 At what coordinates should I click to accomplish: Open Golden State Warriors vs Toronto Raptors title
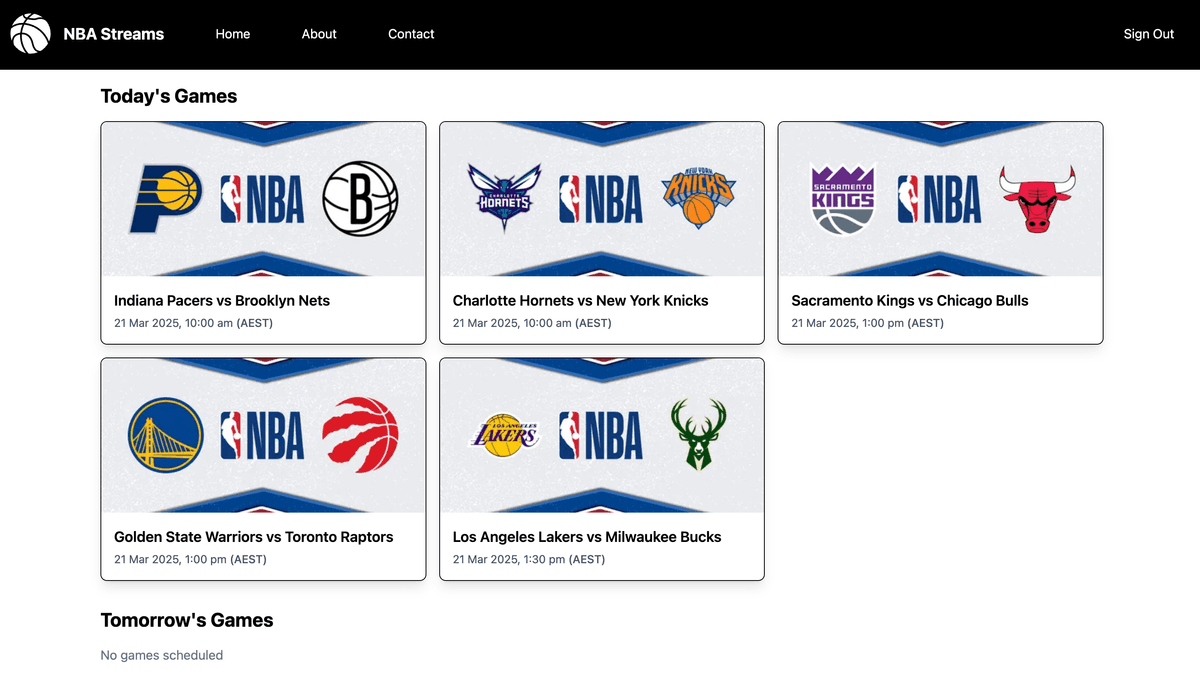pyautogui.click(x=254, y=537)
